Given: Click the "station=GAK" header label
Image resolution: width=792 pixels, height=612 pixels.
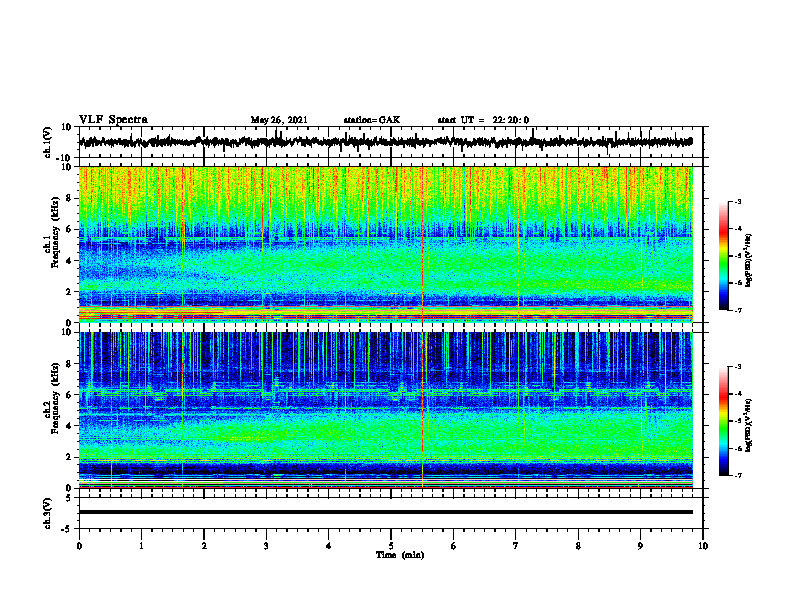Looking at the screenshot, I should [x=372, y=120].
